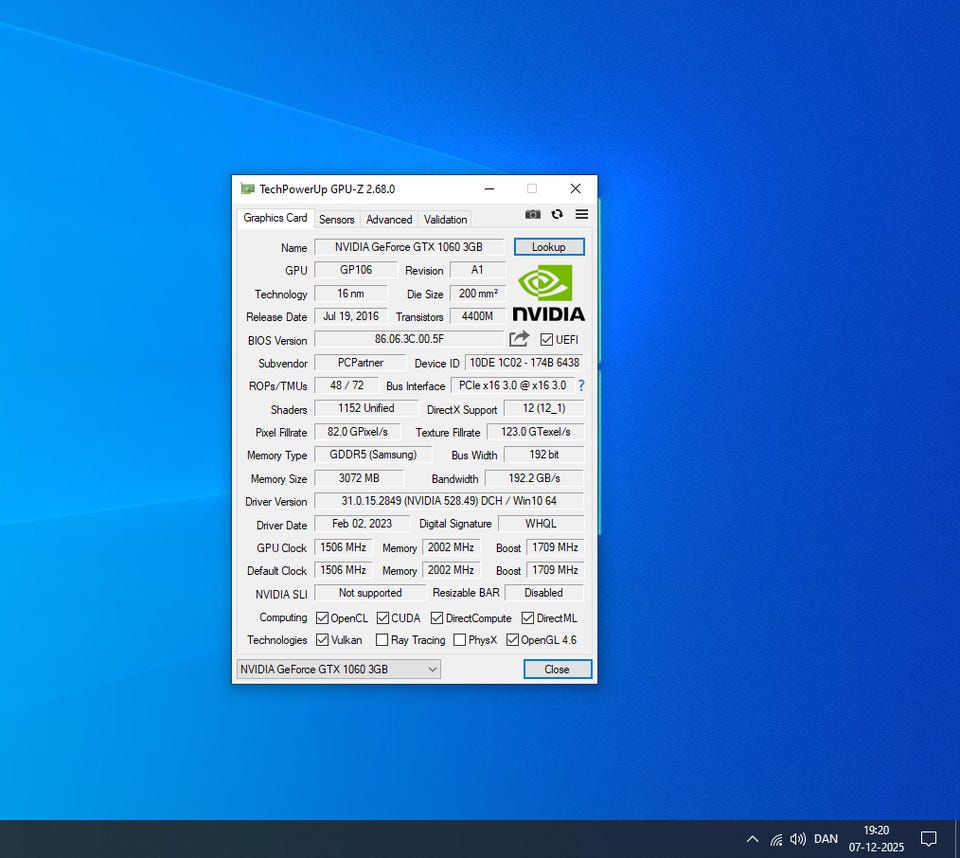Open the hamburger menu in GPU-Z
960x858 pixels.
581,215
